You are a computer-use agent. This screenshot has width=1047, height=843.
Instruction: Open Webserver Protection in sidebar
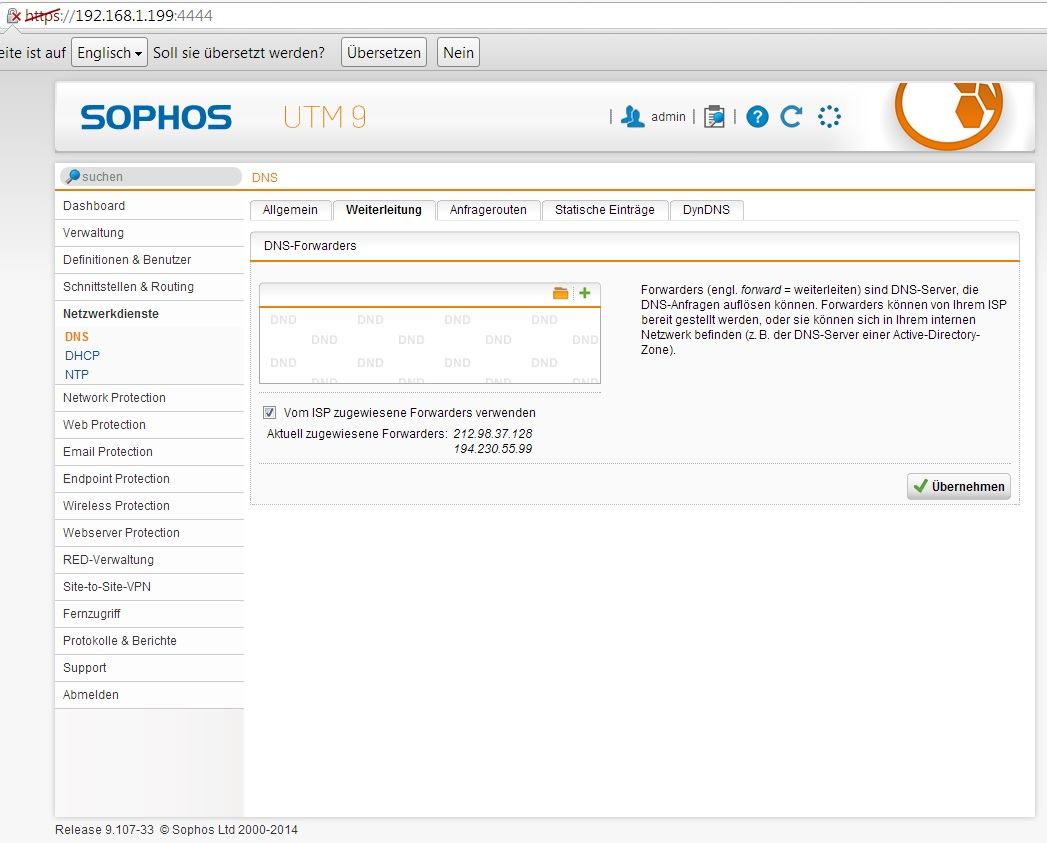coord(149,533)
